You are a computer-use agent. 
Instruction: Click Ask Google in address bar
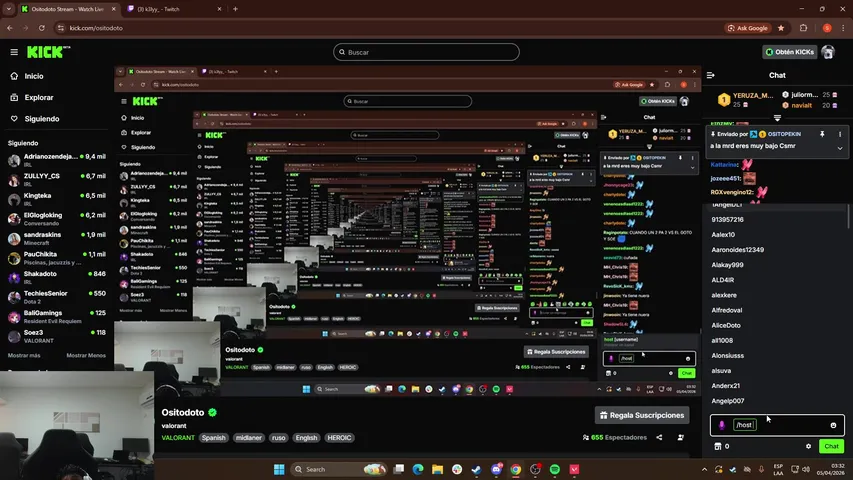tap(748, 28)
